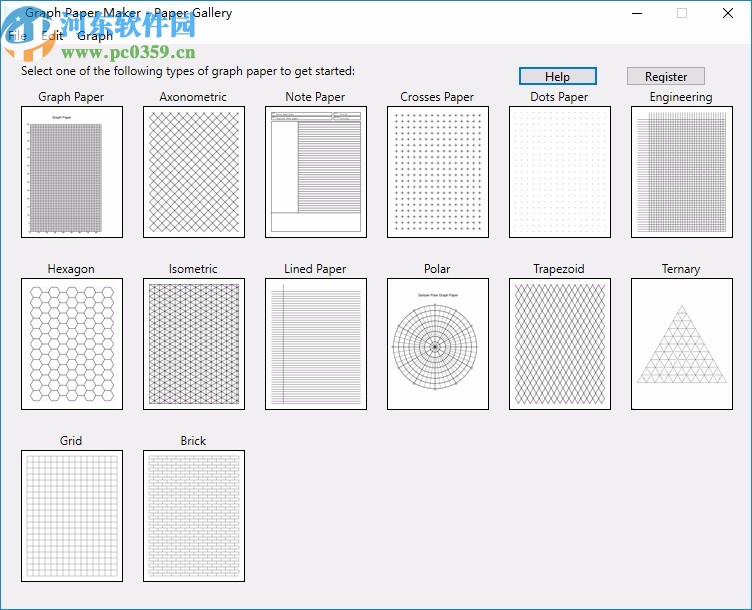The height and width of the screenshot is (610, 752).
Task: Choose the Axonometric paper thumbnail
Action: pos(194,172)
